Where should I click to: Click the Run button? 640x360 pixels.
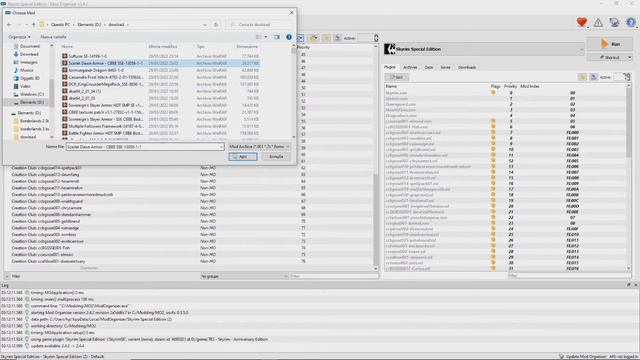point(610,44)
